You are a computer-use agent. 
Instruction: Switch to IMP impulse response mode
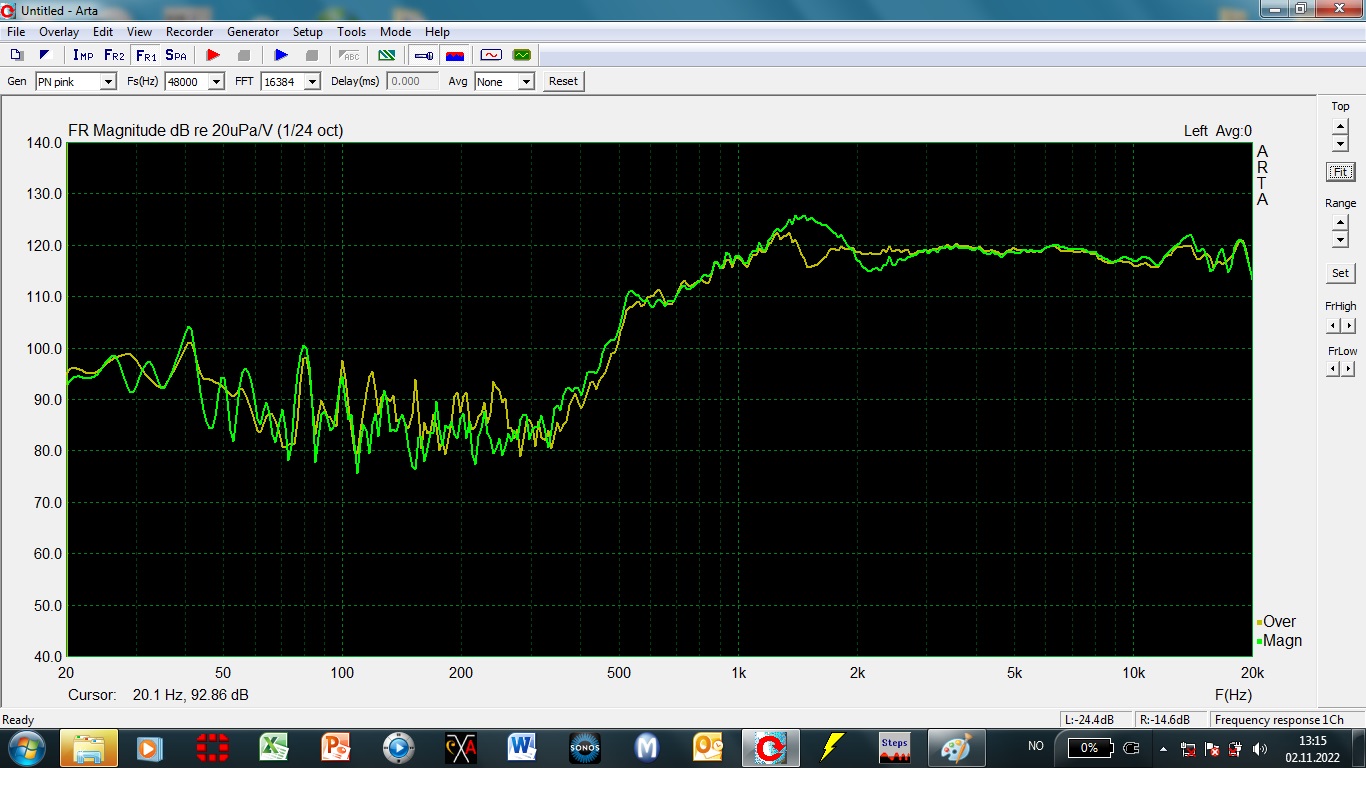pos(83,55)
